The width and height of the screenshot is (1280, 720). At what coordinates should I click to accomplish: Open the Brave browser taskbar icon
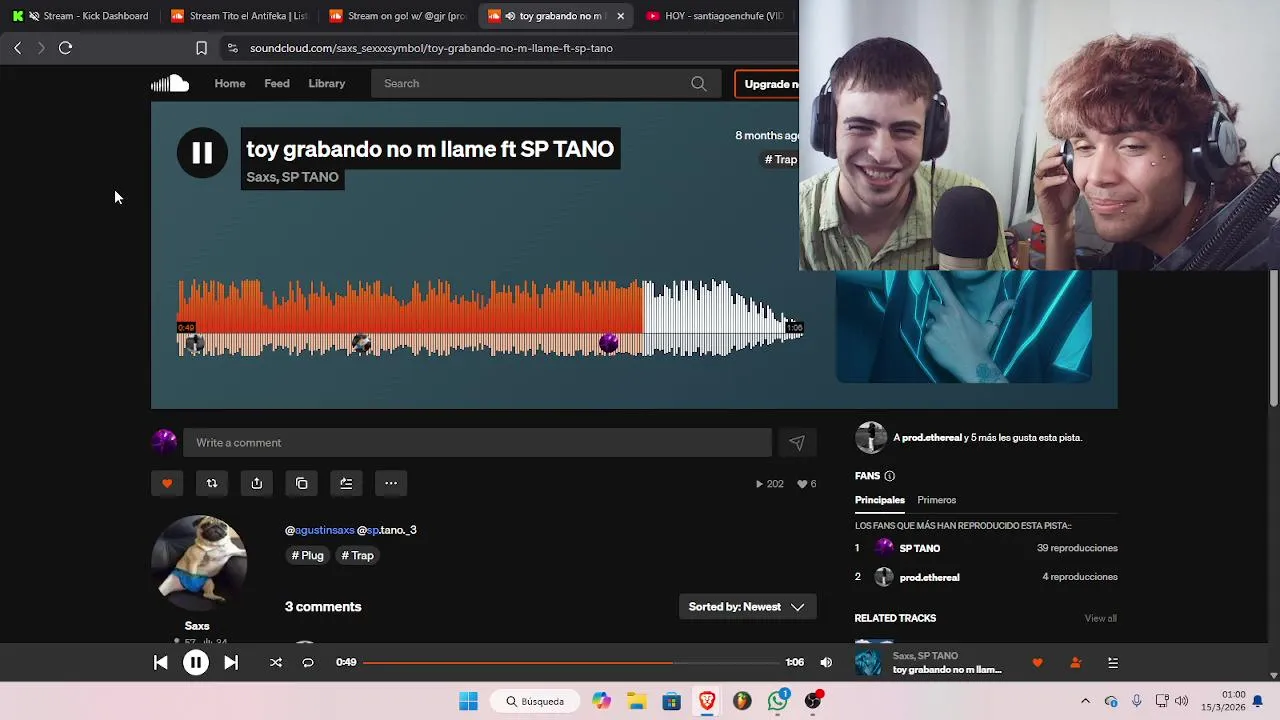pyautogui.click(x=707, y=701)
